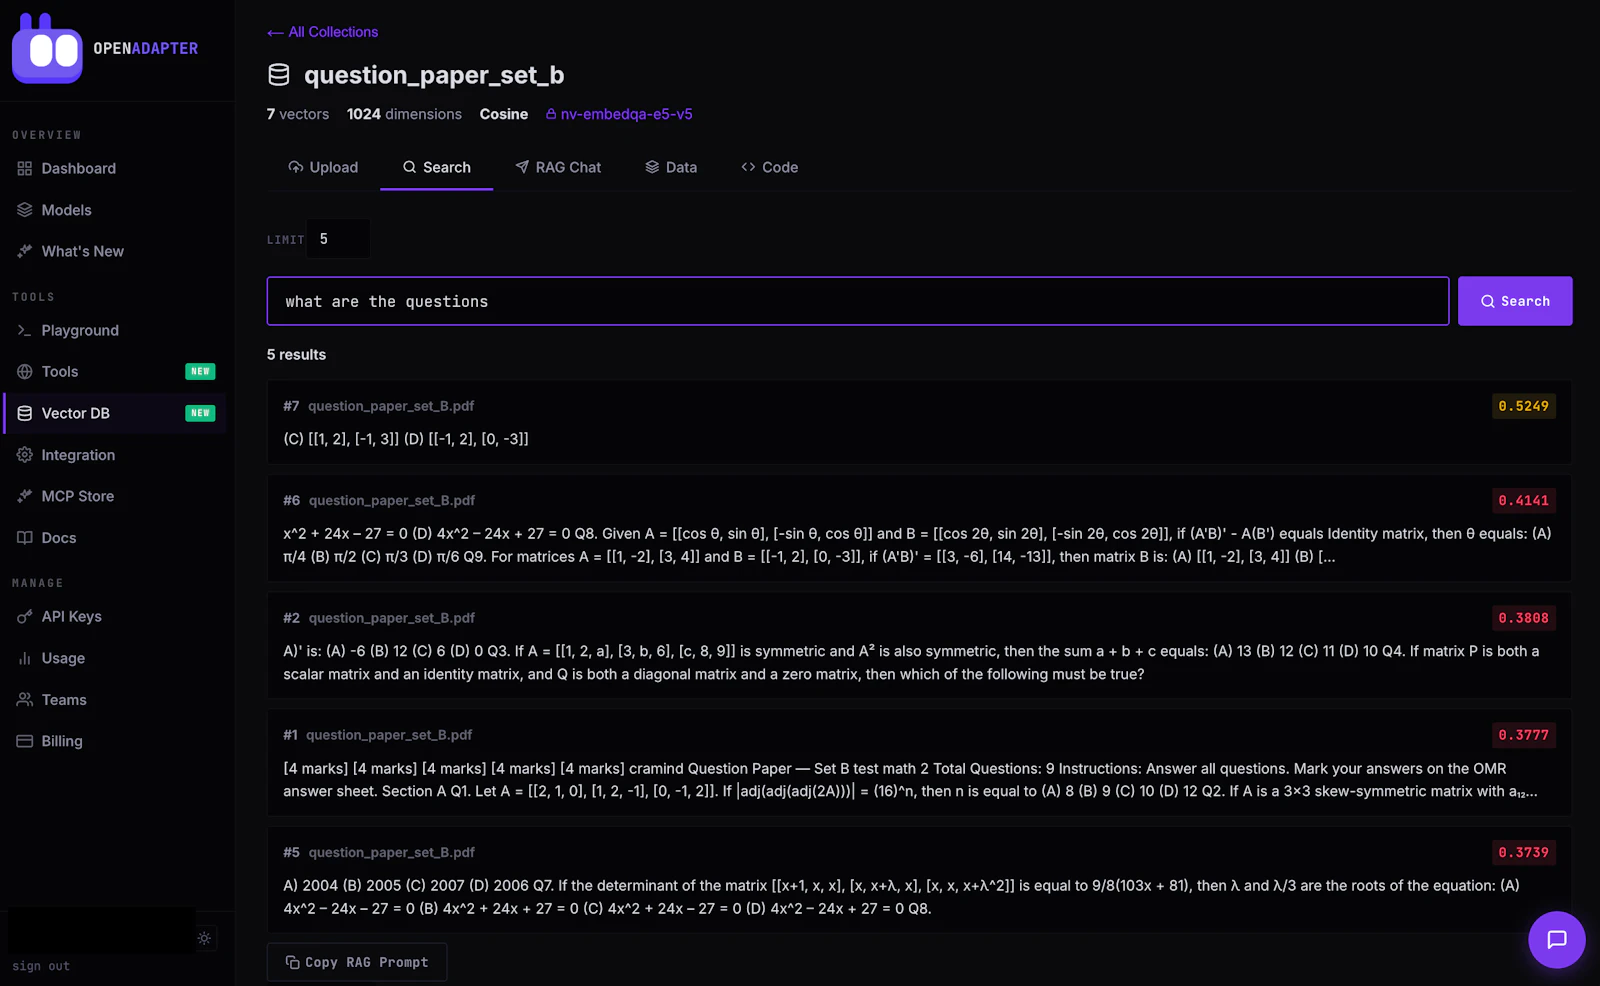The height and width of the screenshot is (986, 1600).
Task: Click the What's New sparkle icon
Action: [25, 251]
